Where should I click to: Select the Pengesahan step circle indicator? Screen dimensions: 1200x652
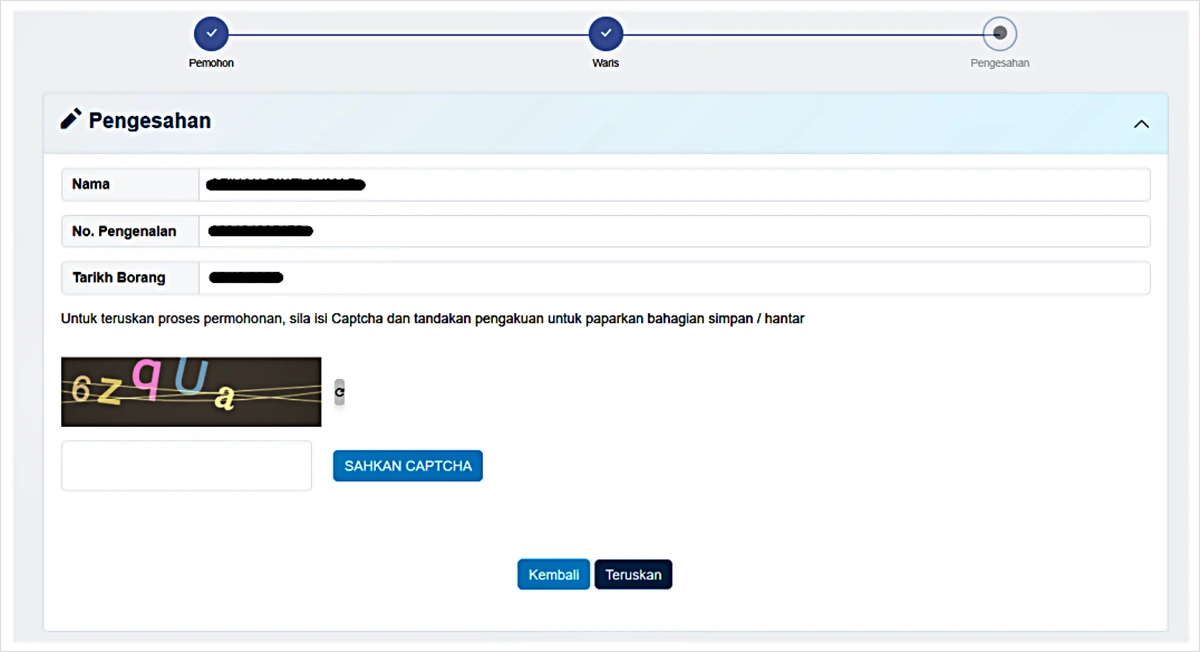pyautogui.click(x=999, y=34)
